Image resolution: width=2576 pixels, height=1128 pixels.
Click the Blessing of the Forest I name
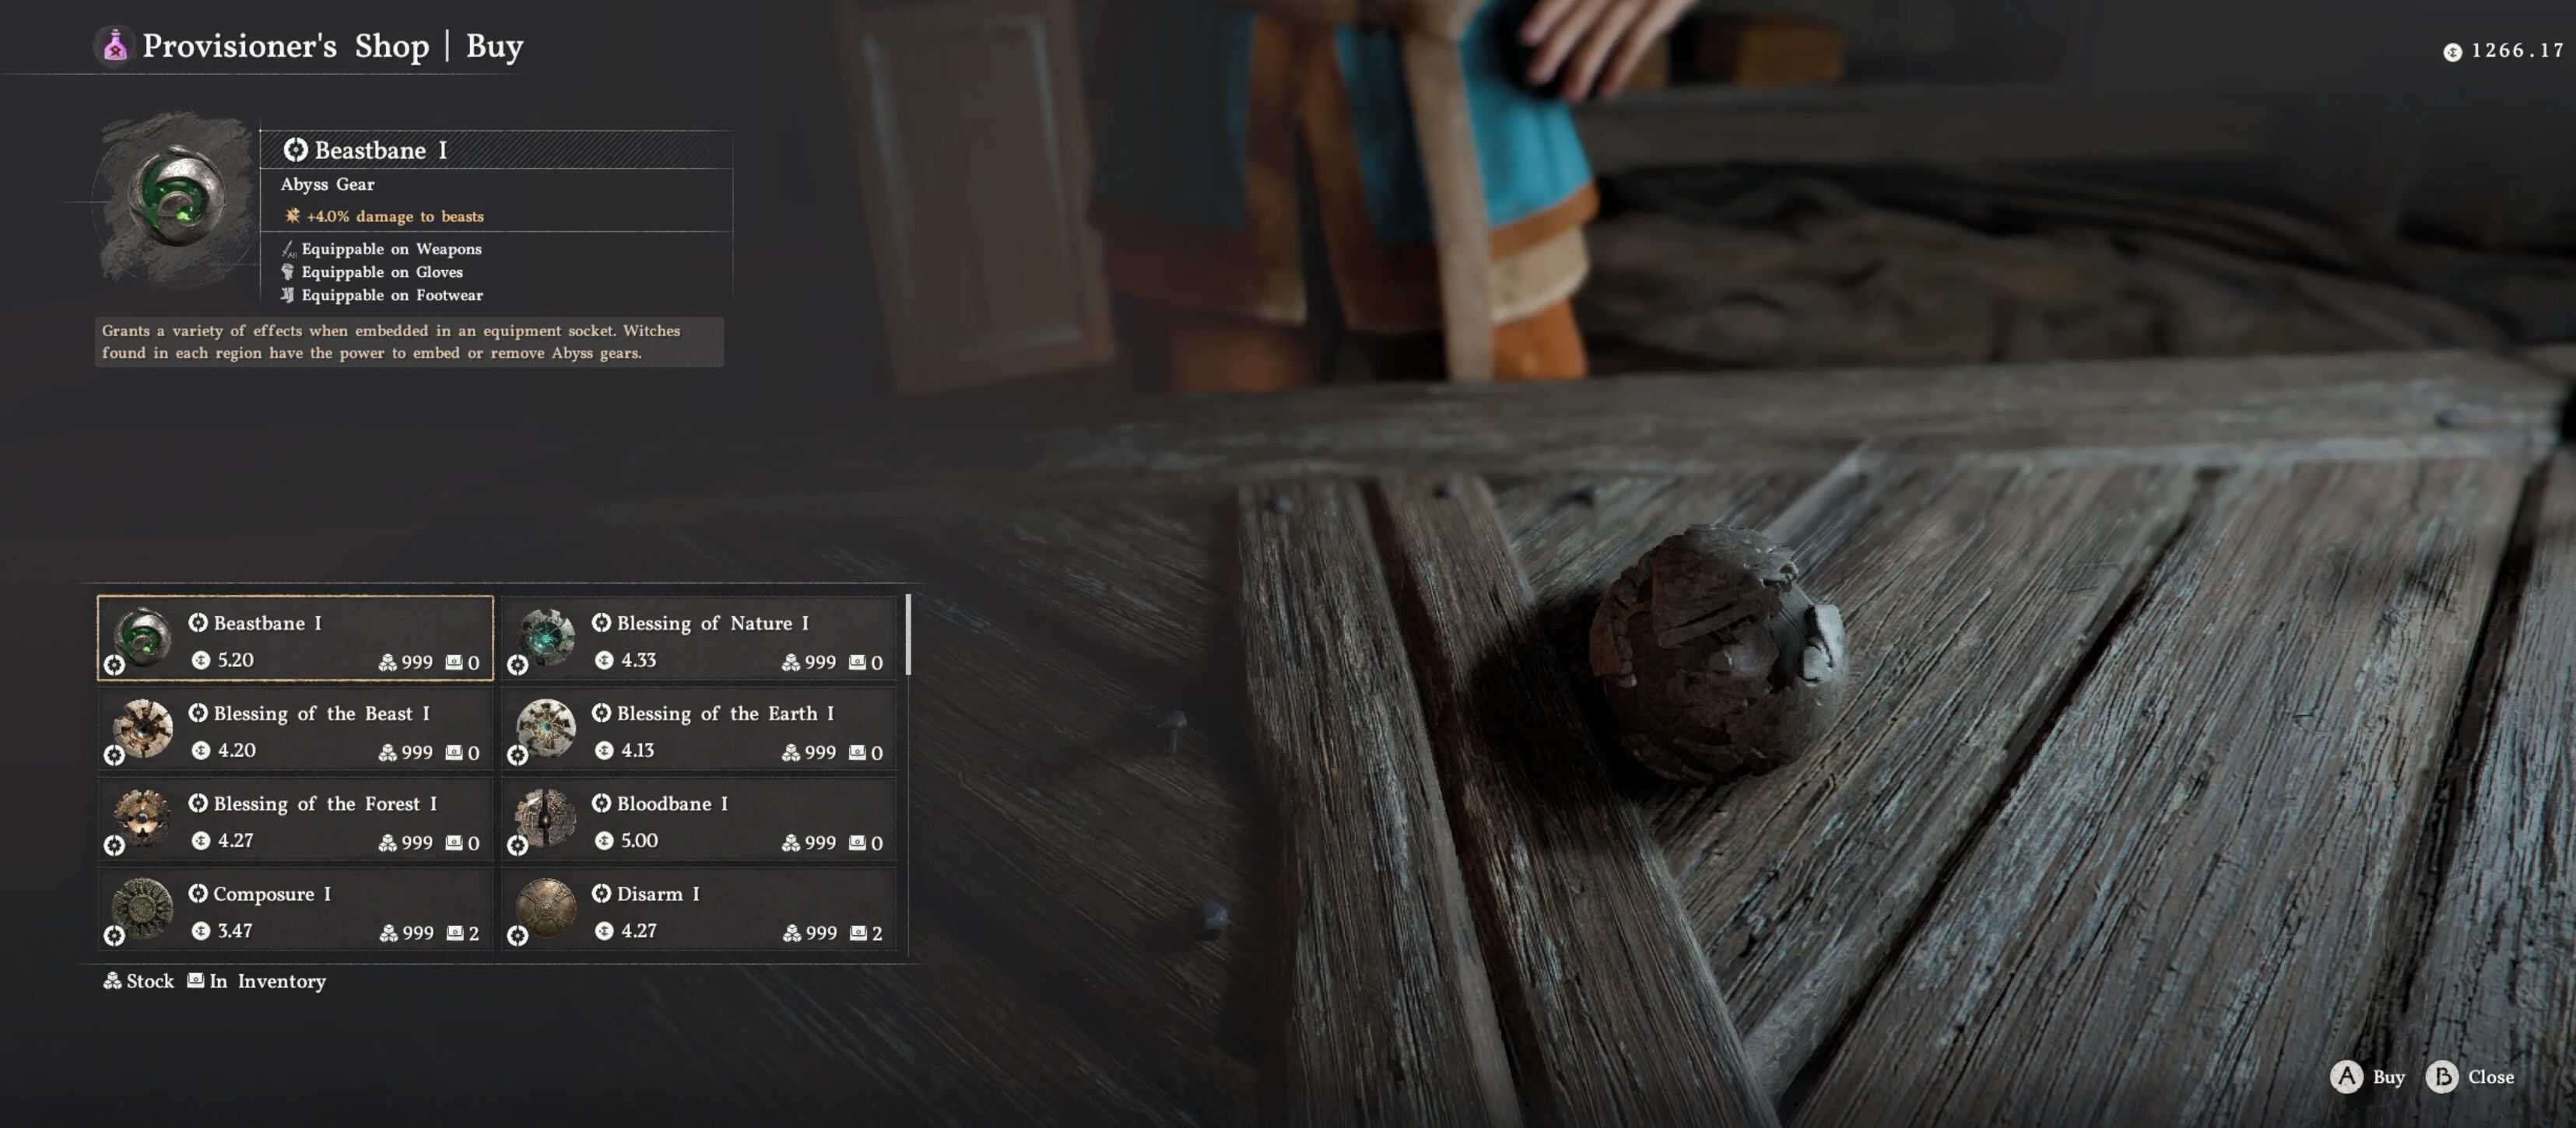[x=326, y=803]
